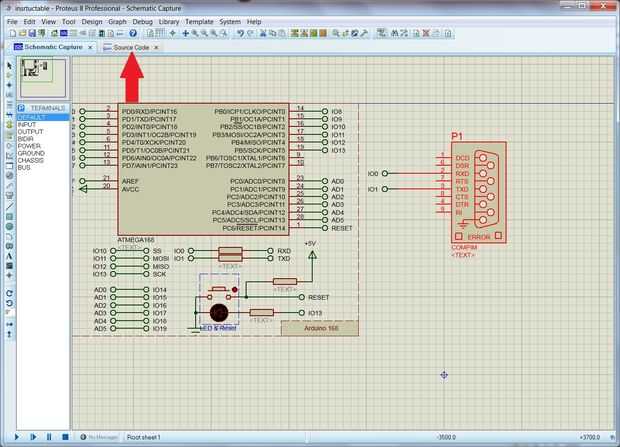The image size is (620, 447).
Task: Select BIDIR in the terminals list
Action: point(43,139)
